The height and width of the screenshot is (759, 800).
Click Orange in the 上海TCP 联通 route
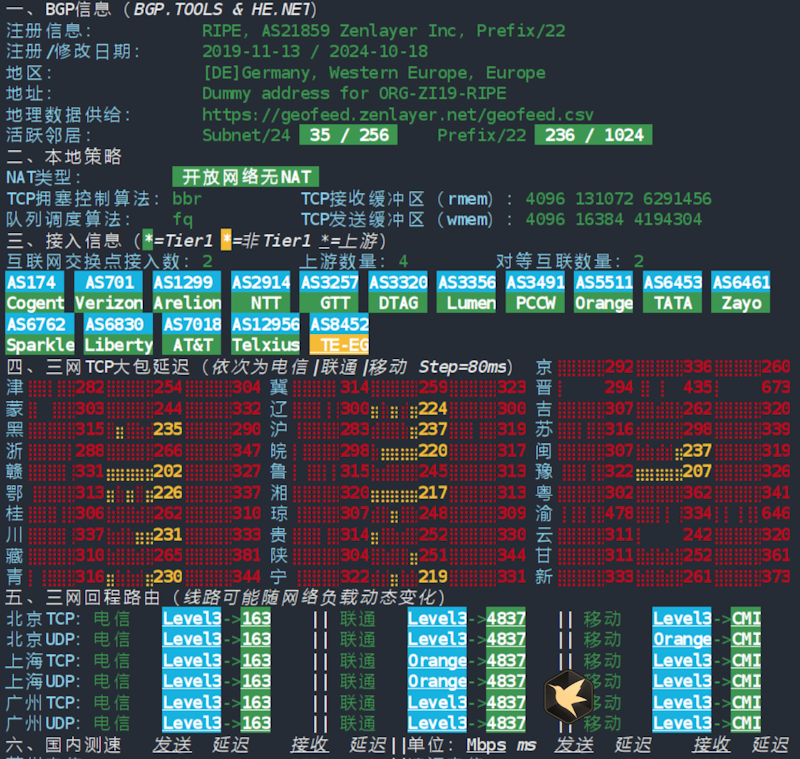pos(437,660)
